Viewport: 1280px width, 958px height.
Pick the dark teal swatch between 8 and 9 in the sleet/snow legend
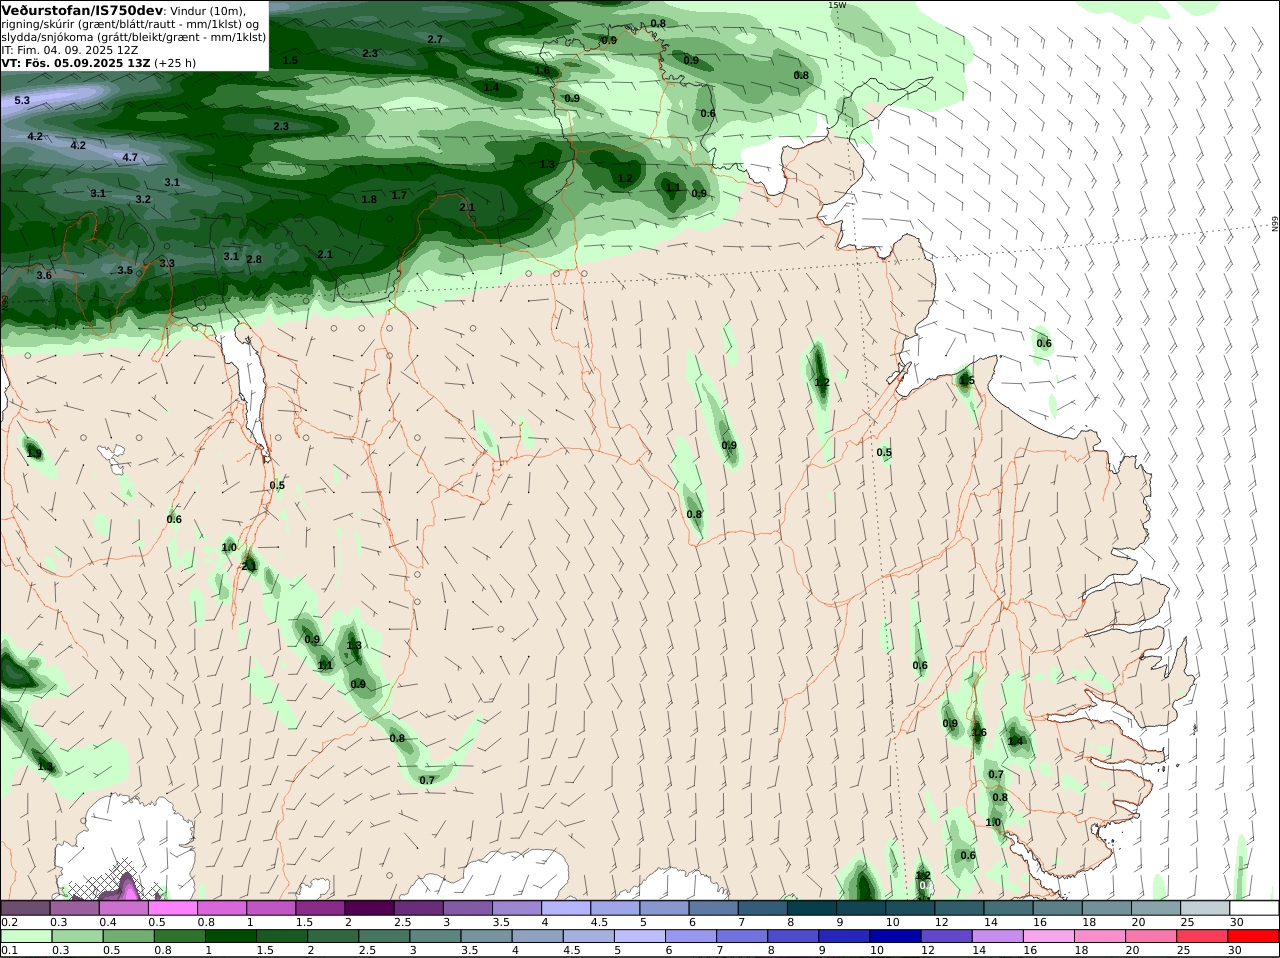813,907
